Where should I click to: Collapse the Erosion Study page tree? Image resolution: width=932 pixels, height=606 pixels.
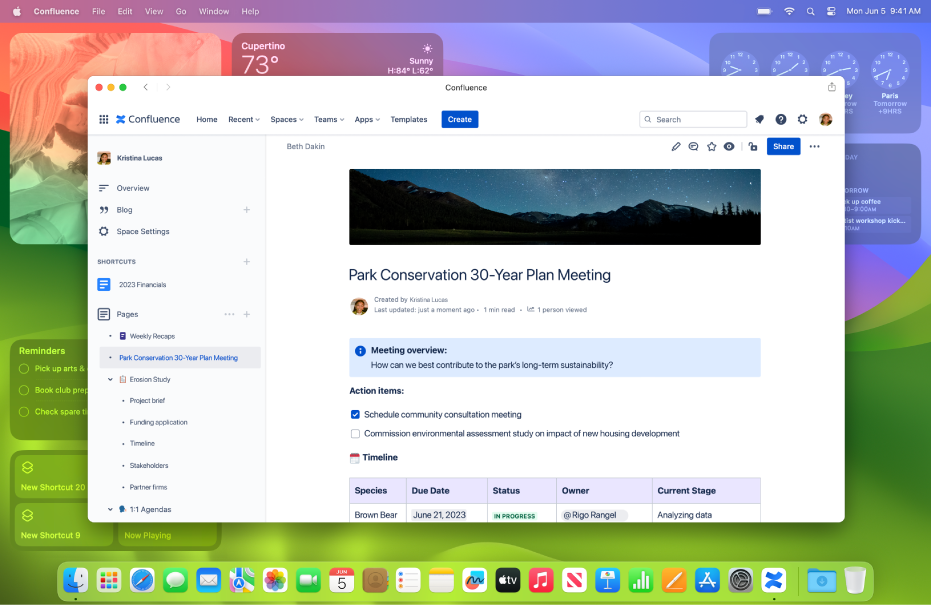tap(110, 380)
